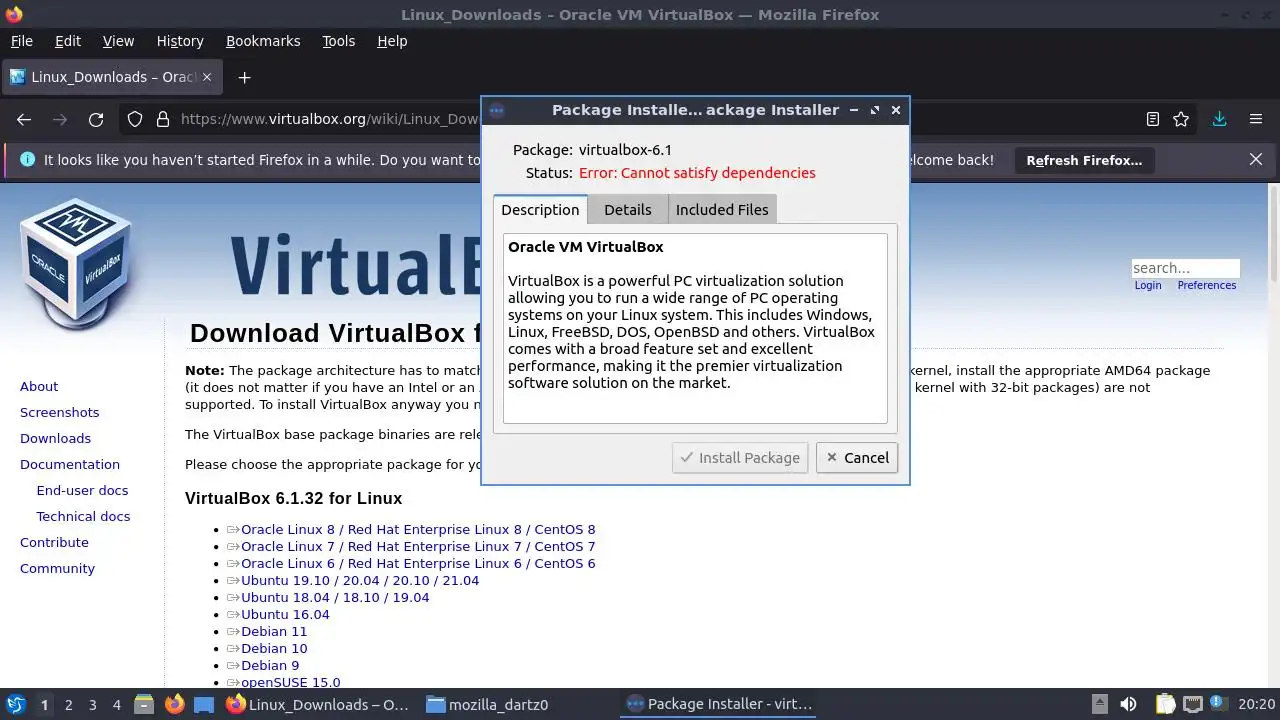Download the Oracle Linux 7 / CentOS 7 package

coord(418,546)
